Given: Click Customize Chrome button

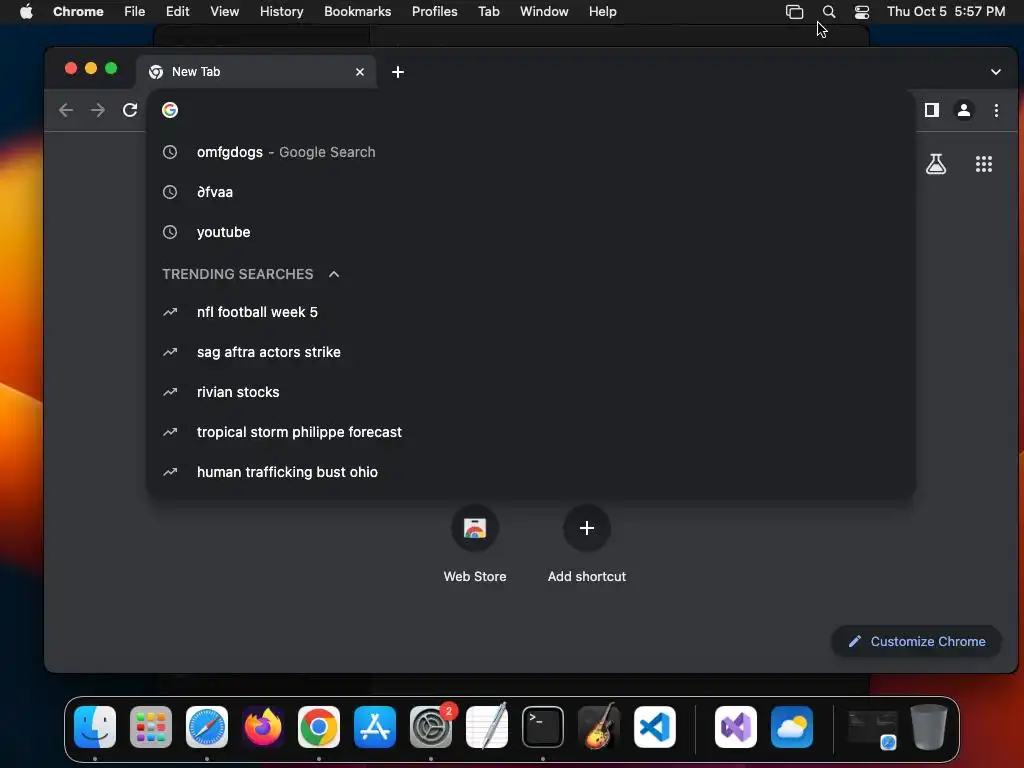Looking at the screenshot, I should pyautogui.click(x=916, y=641).
